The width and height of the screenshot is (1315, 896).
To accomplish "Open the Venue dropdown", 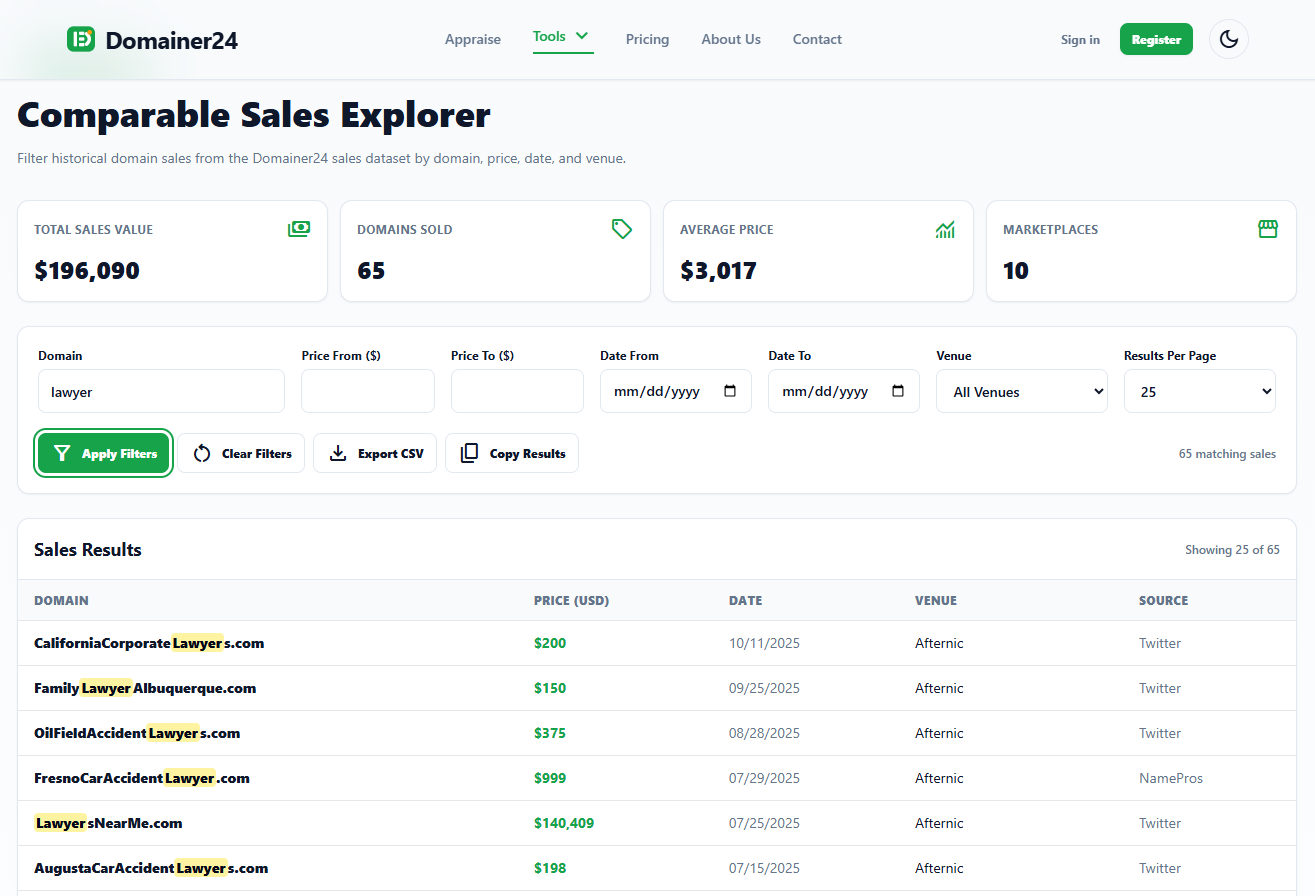I will point(1022,391).
